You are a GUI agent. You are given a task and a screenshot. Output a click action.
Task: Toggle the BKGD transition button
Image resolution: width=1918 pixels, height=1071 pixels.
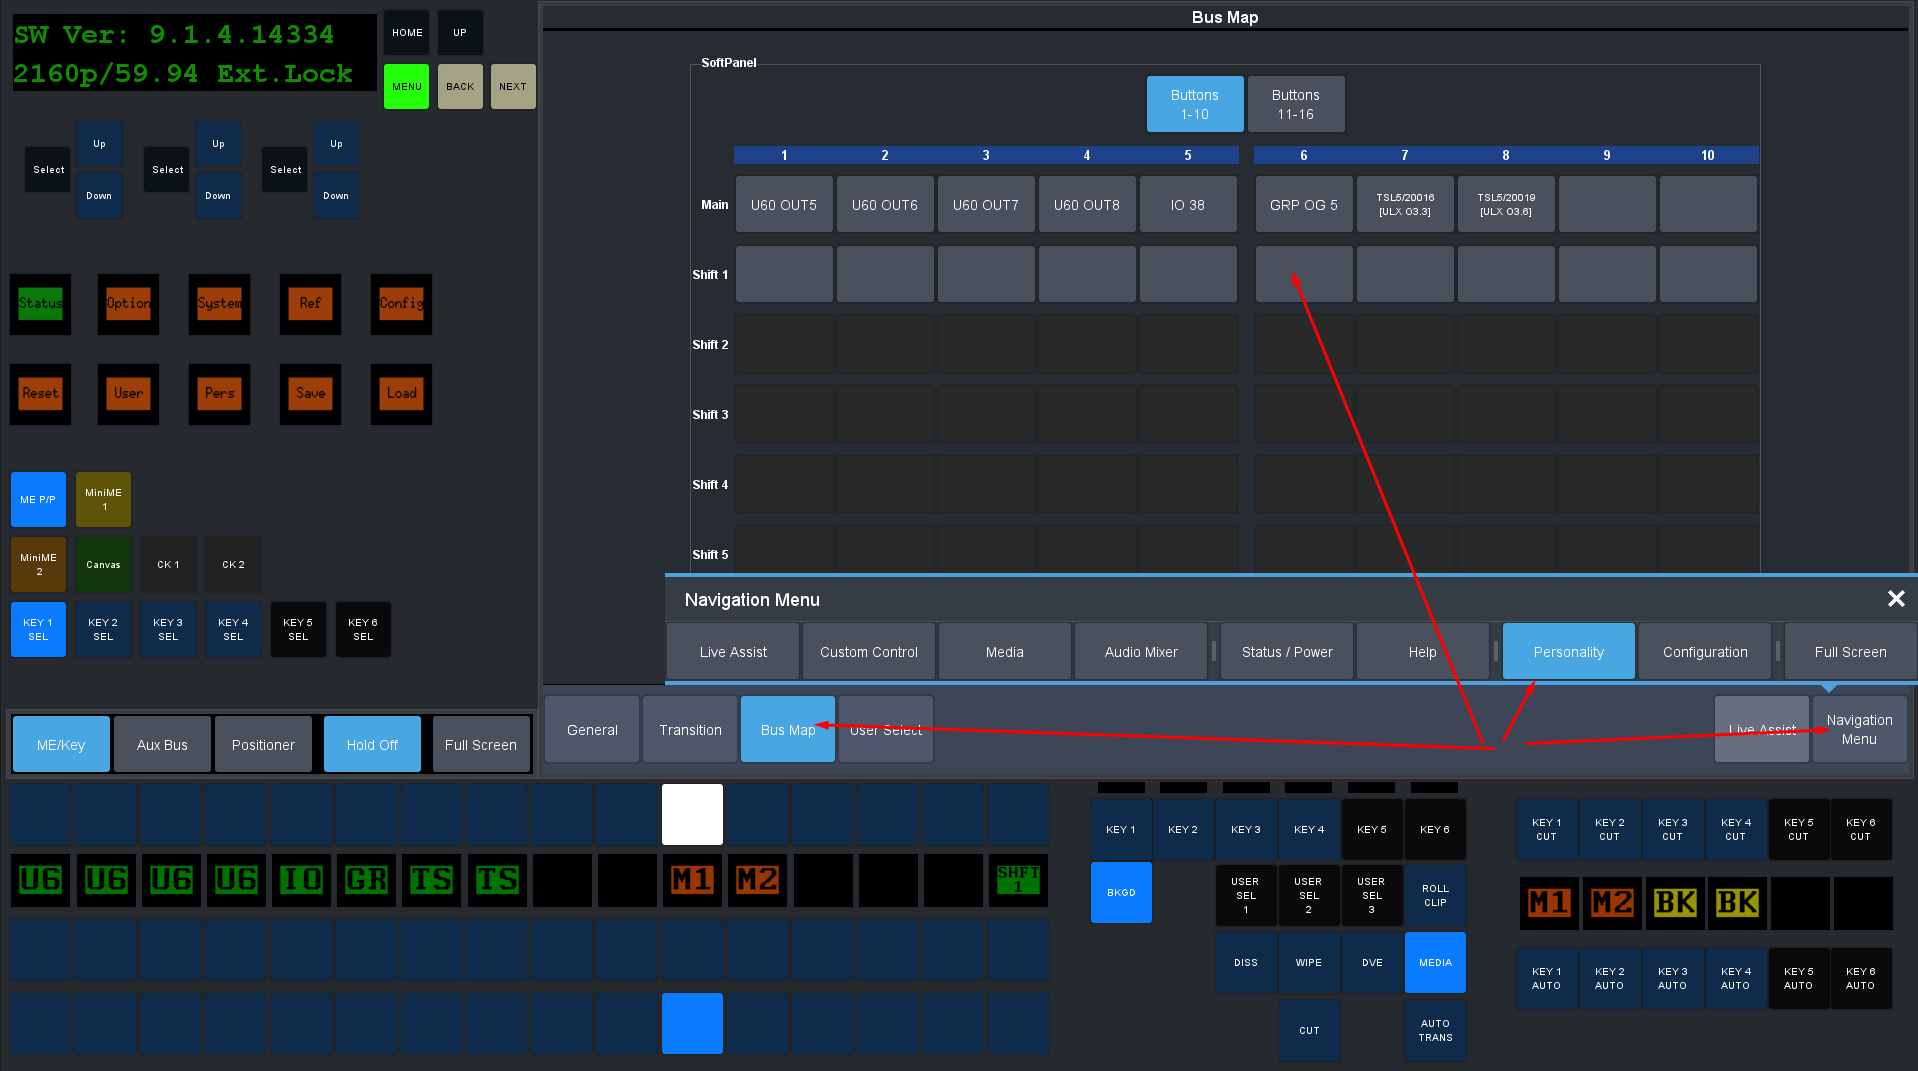(1120, 892)
